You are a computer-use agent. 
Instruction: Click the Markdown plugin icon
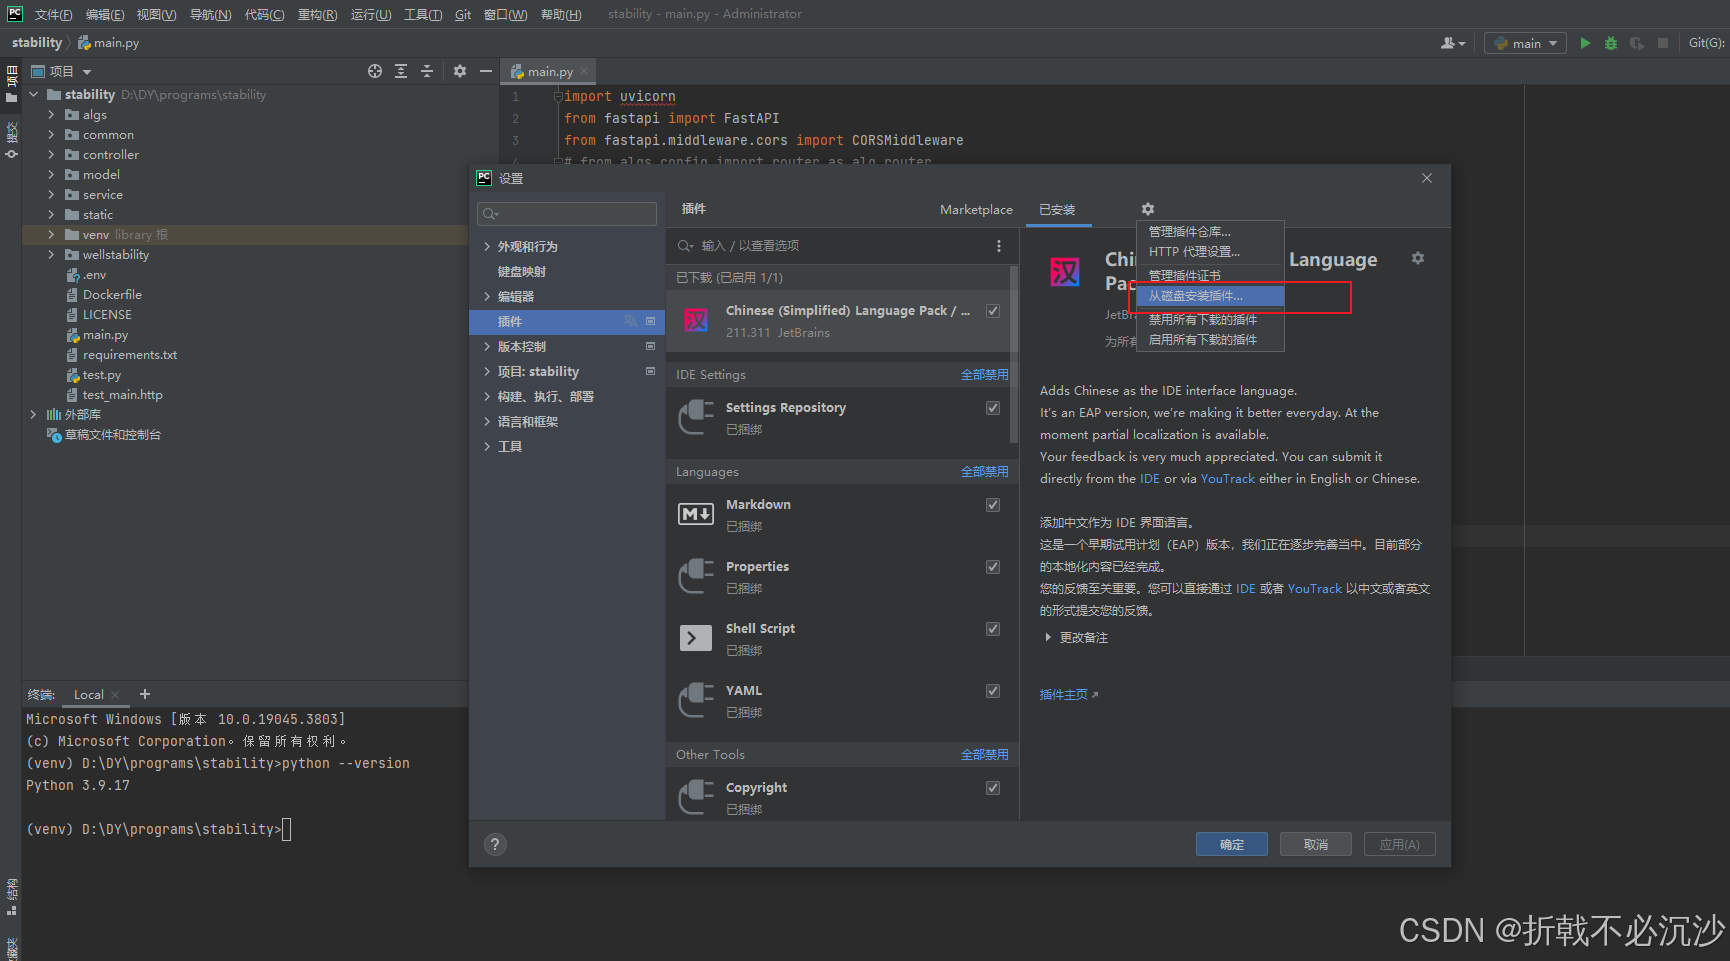(696, 514)
